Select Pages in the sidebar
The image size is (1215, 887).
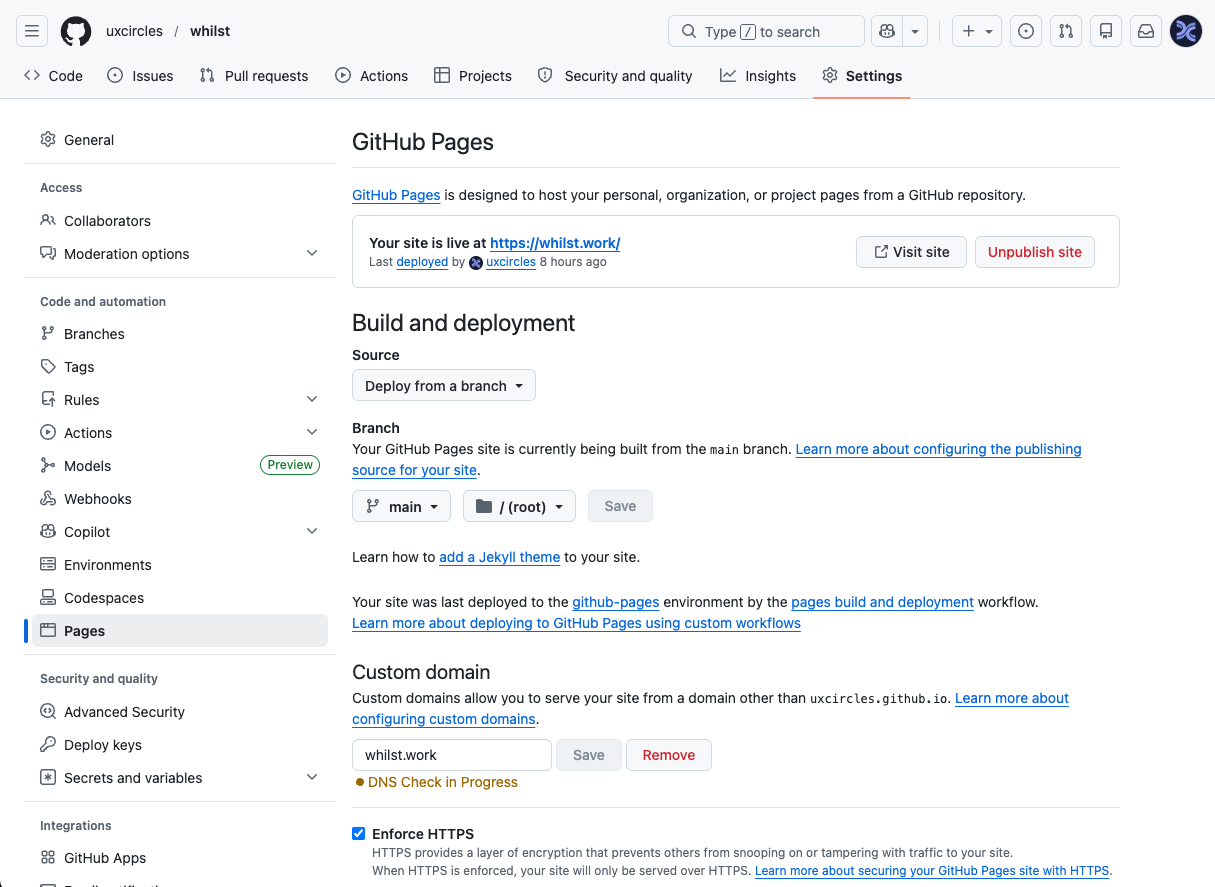(x=180, y=630)
